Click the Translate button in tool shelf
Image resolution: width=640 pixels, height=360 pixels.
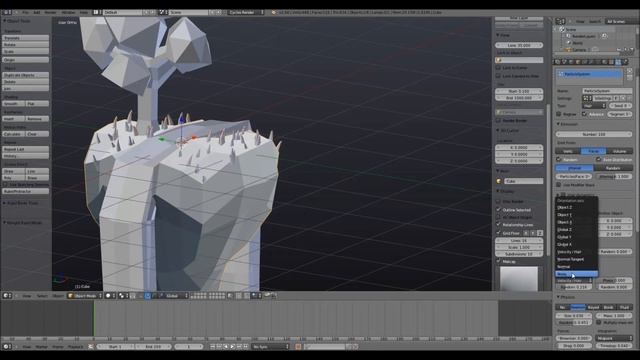pos(26,38)
